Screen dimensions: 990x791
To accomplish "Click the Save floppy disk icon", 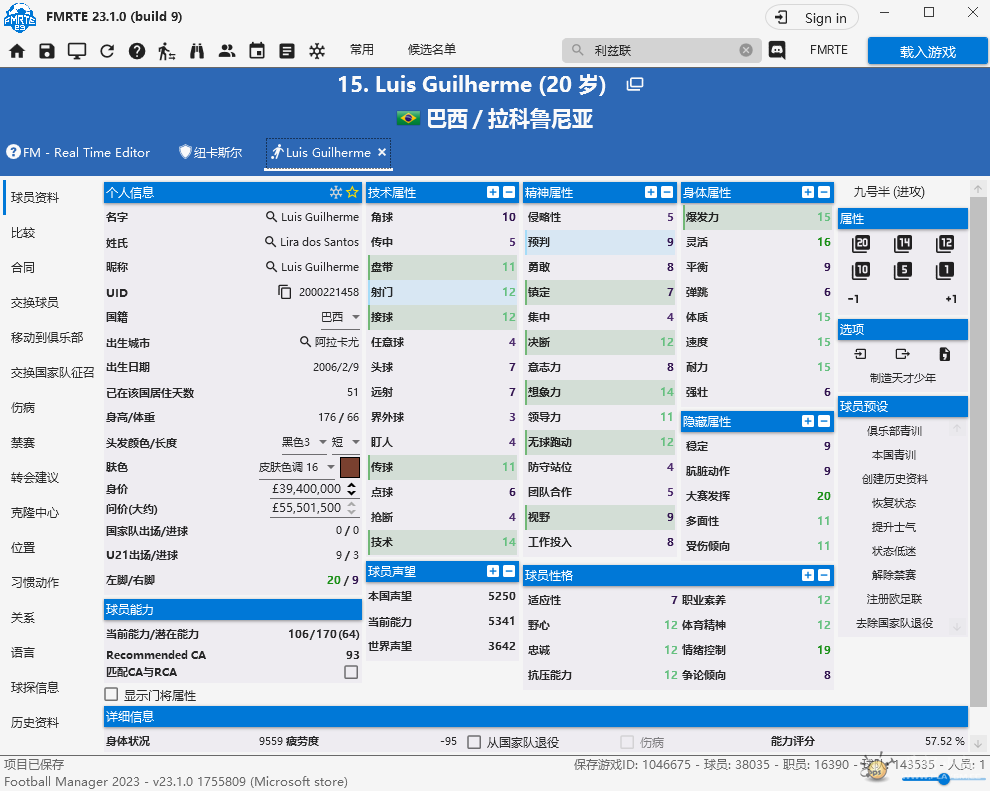I will (47, 51).
